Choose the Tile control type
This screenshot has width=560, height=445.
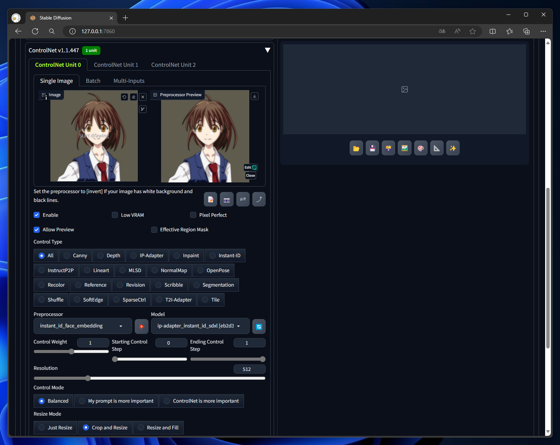pyautogui.click(x=211, y=300)
